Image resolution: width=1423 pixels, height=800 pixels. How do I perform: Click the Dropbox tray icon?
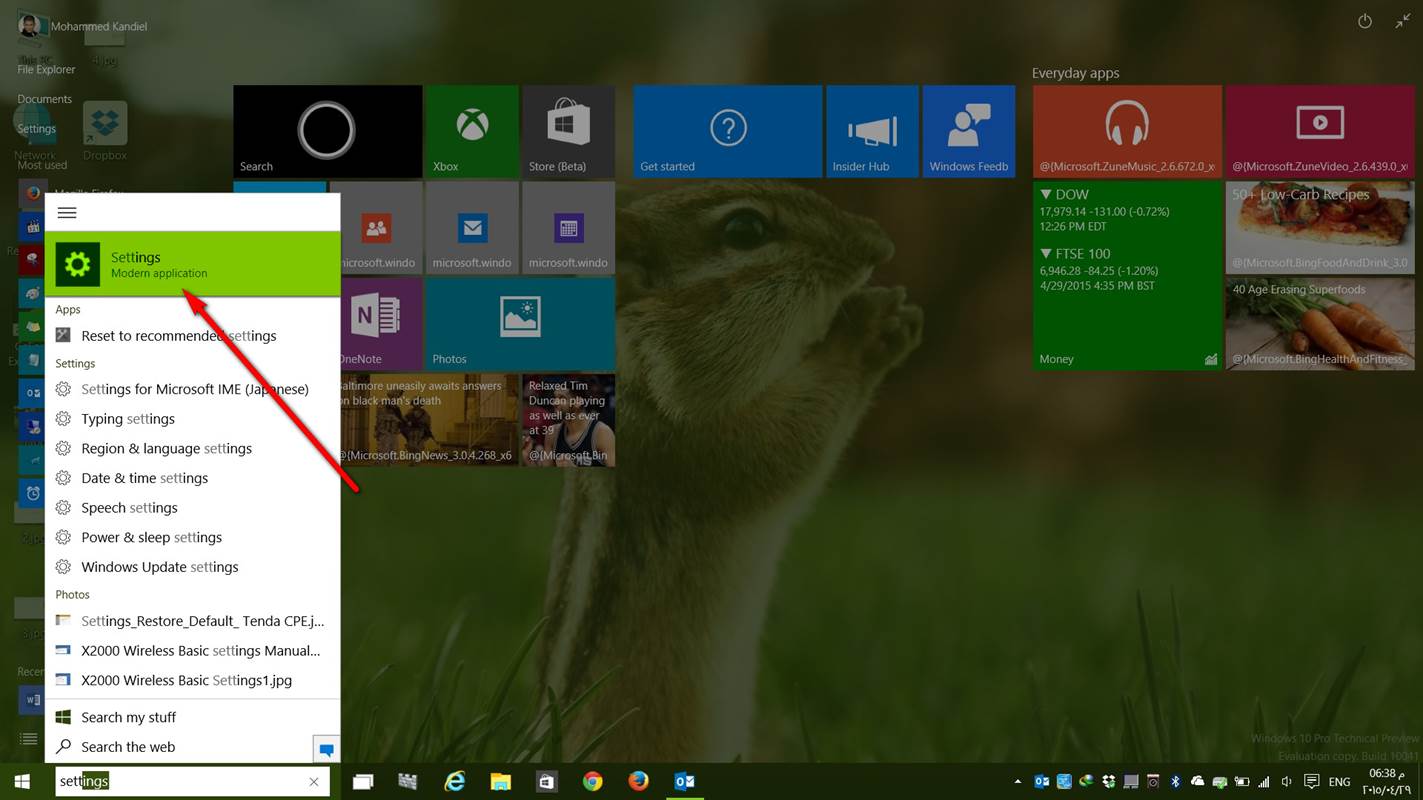click(x=1108, y=782)
